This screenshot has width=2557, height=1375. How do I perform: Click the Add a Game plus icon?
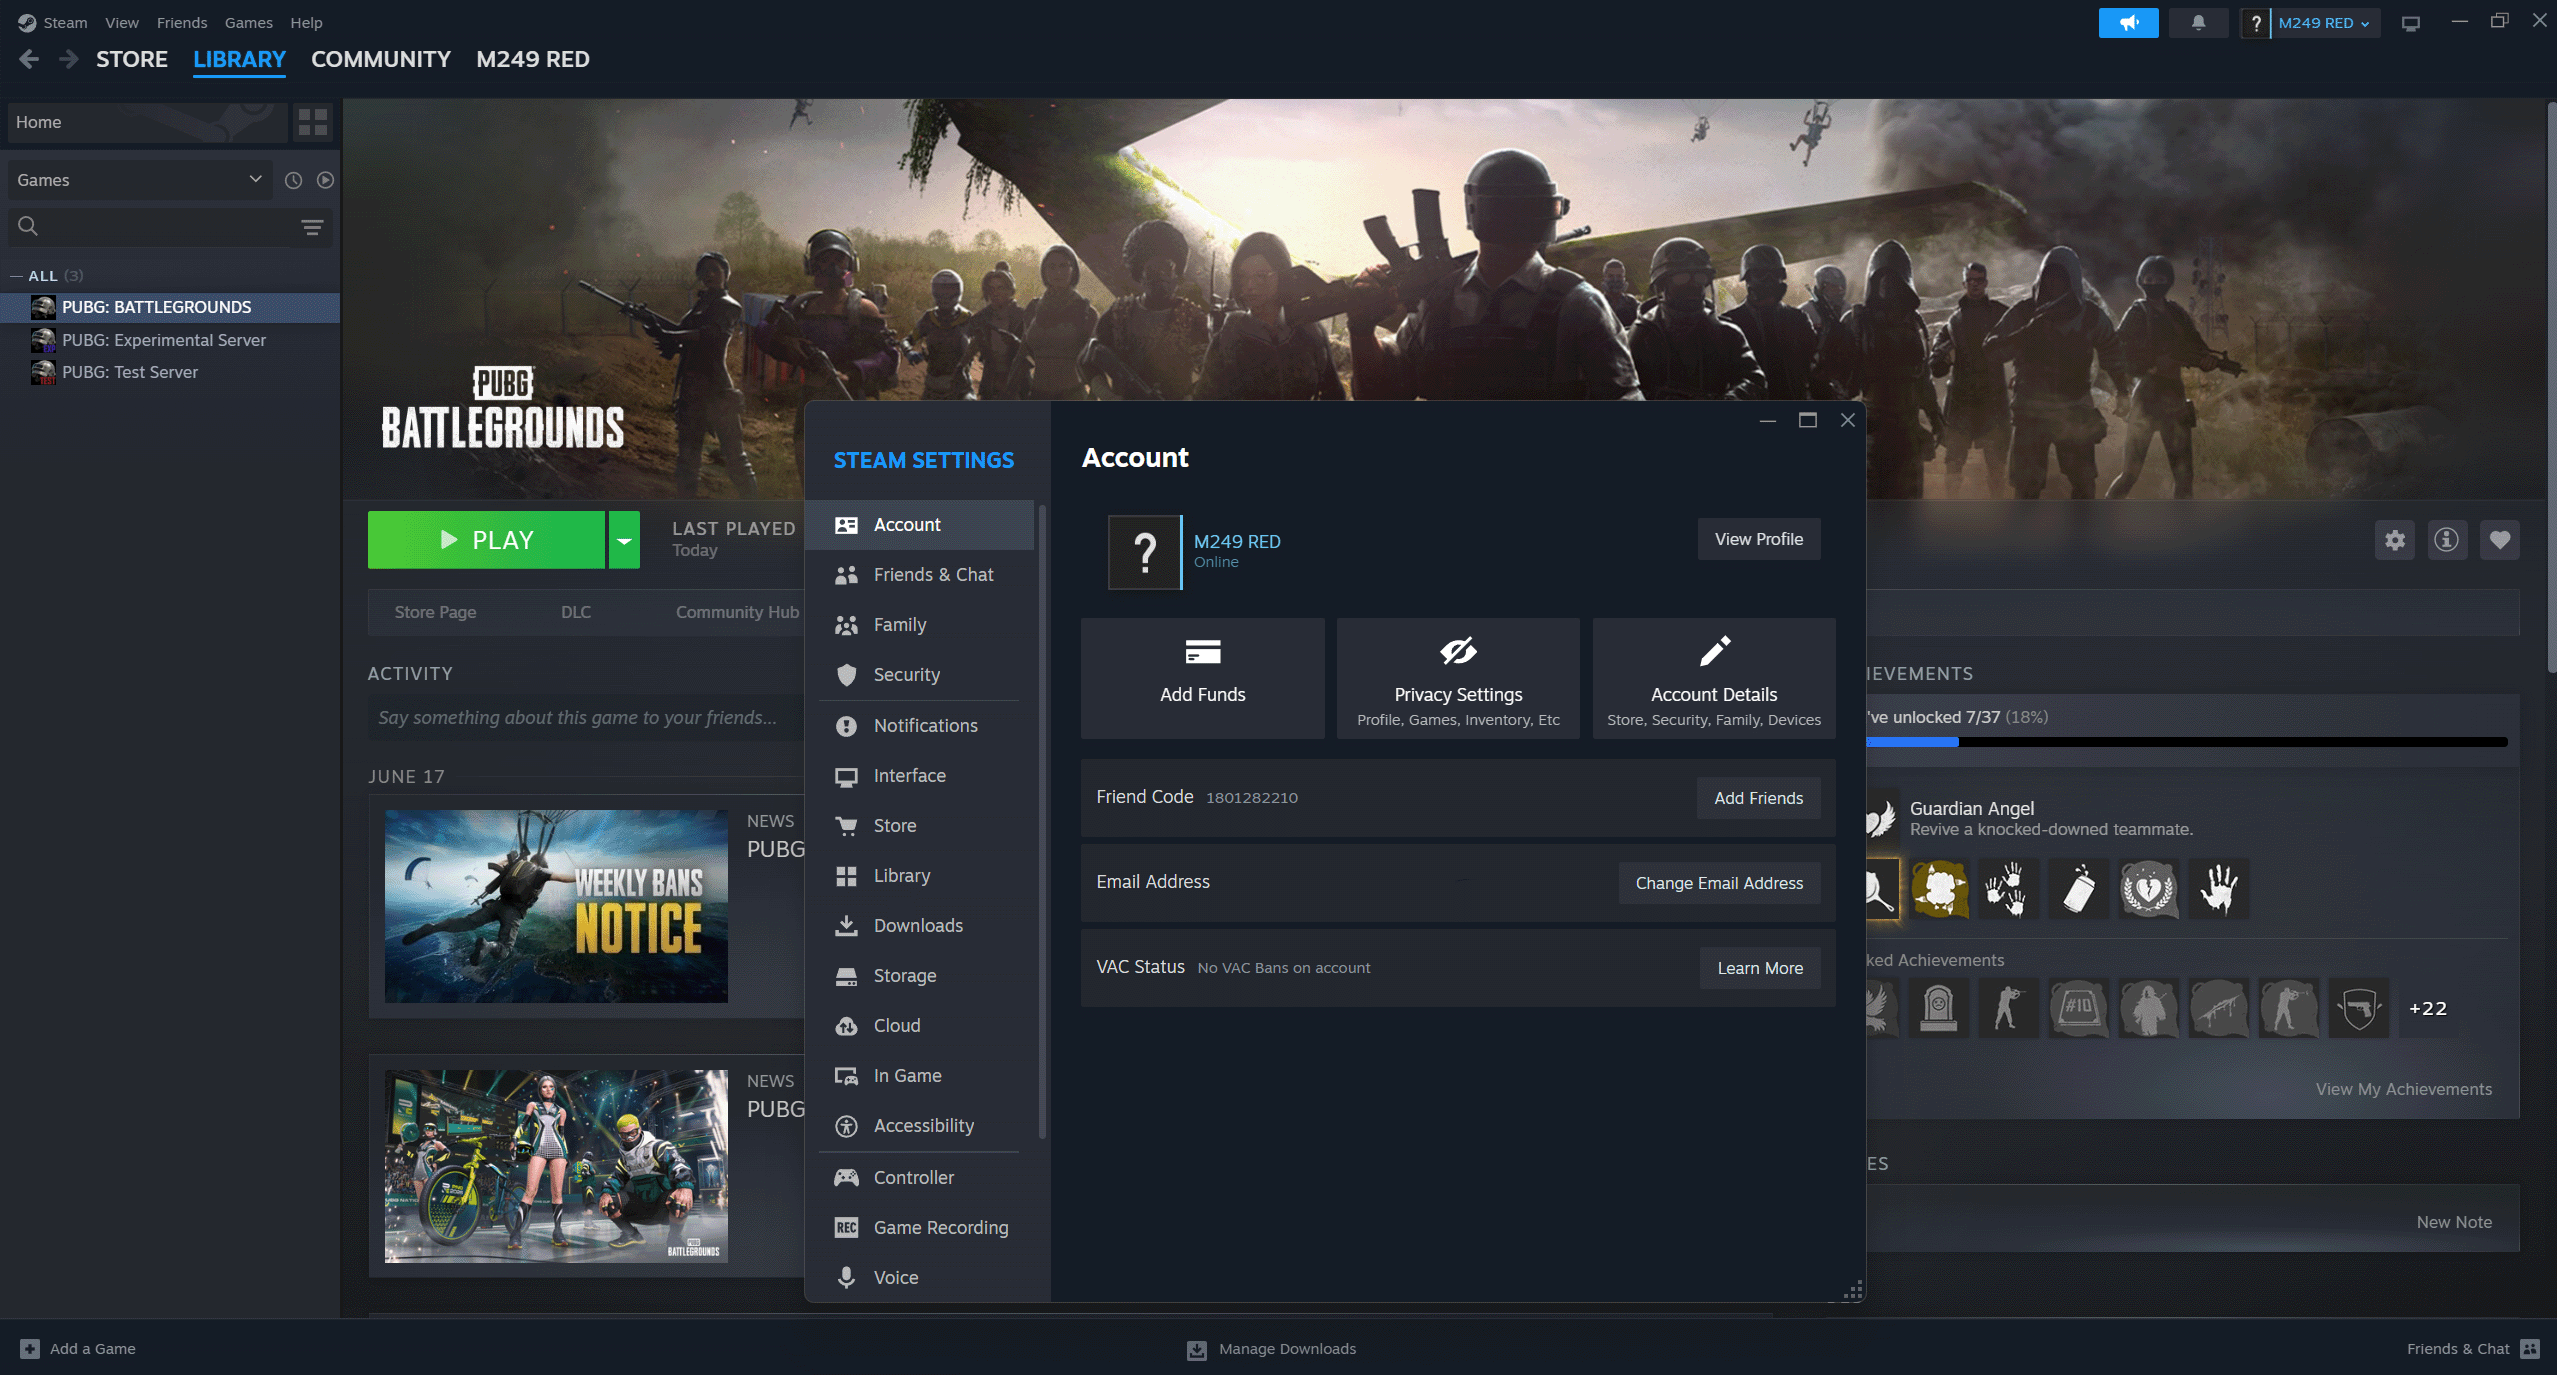[x=30, y=1348]
